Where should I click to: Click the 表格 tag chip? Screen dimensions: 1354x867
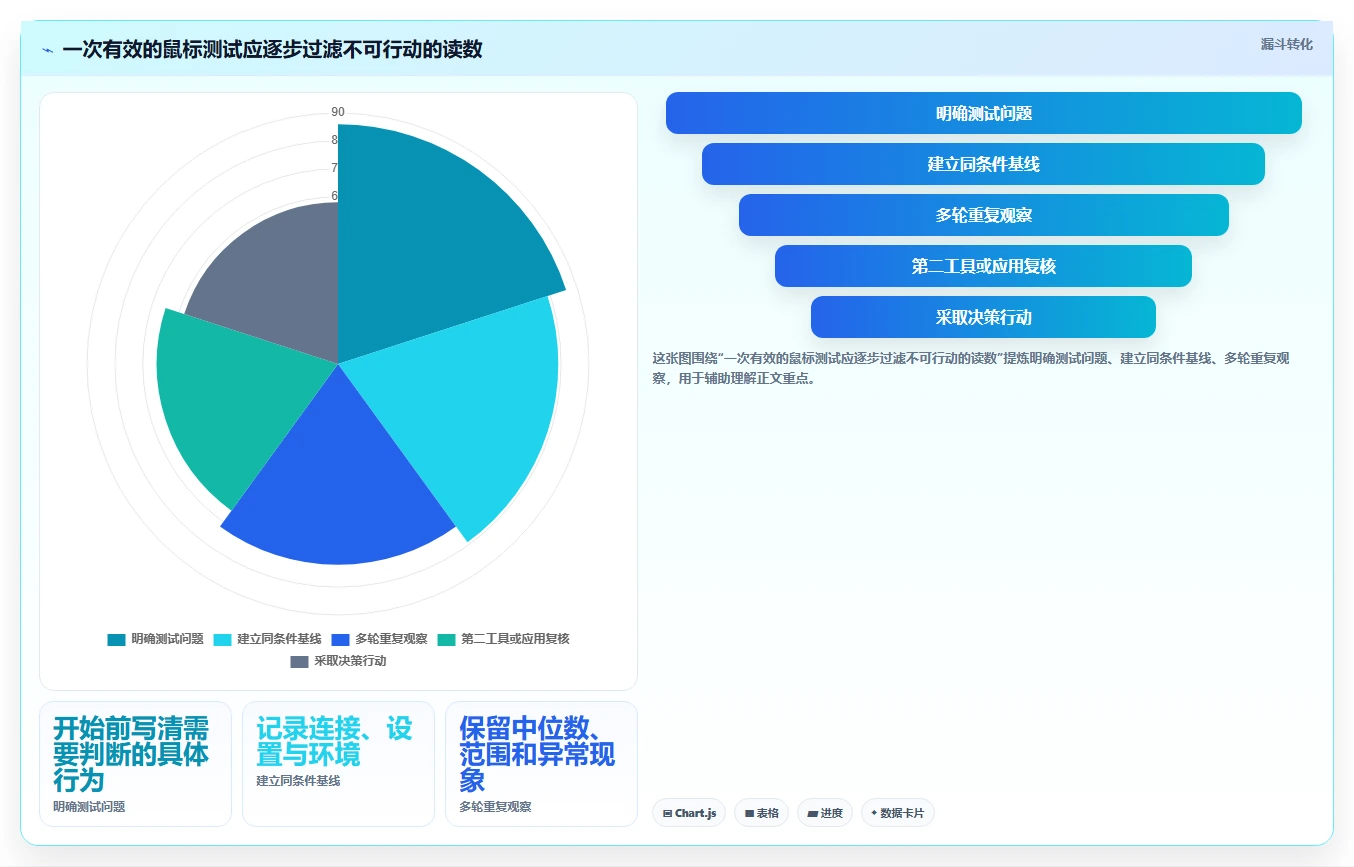(762, 813)
